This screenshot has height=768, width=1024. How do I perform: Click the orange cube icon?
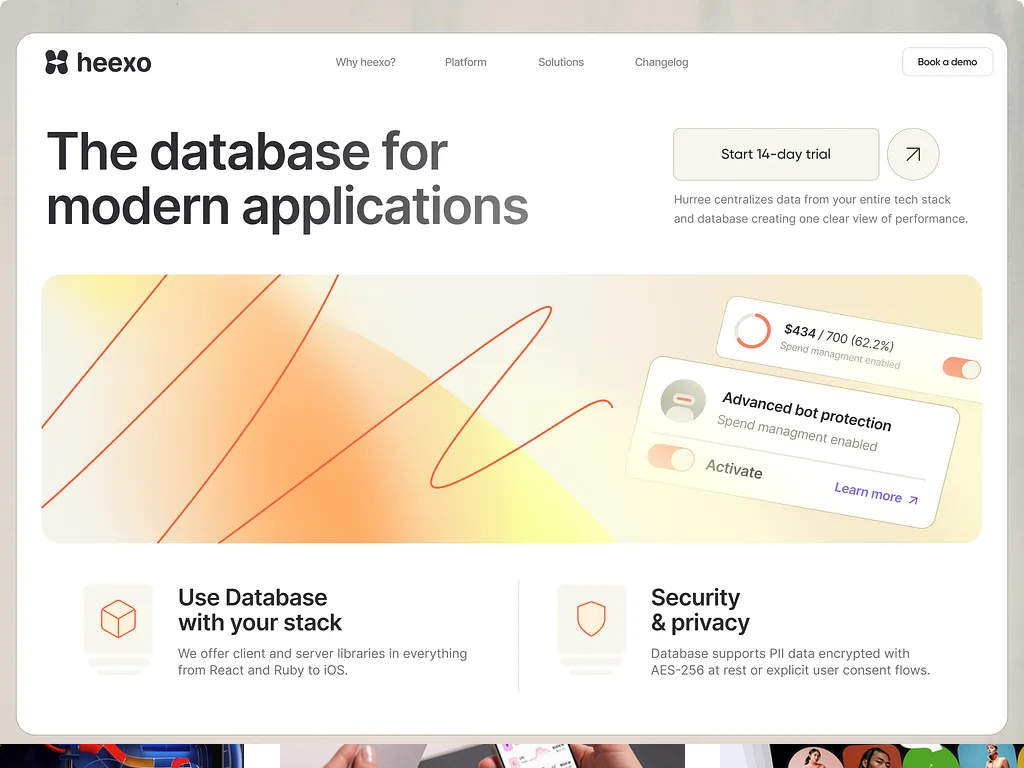pyautogui.click(x=118, y=619)
